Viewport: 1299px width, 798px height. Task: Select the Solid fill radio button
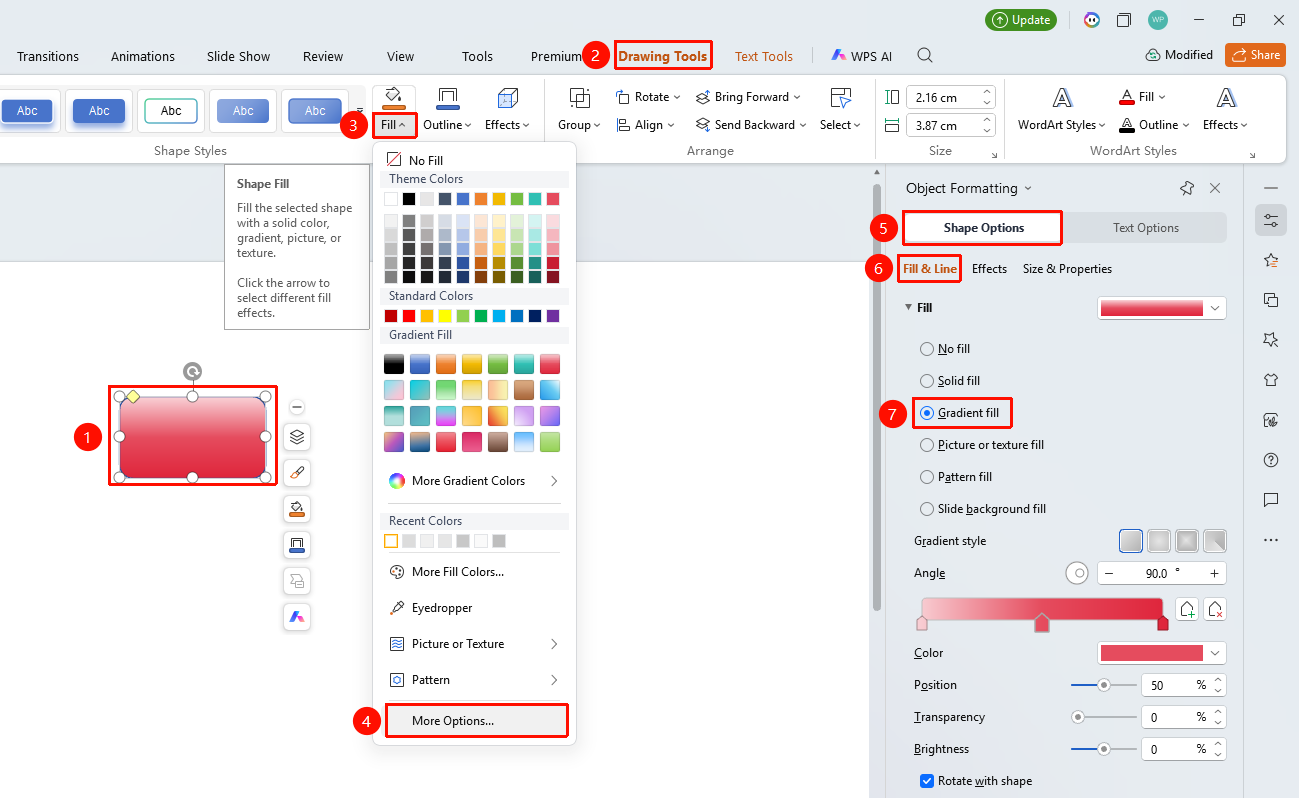(926, 381)
